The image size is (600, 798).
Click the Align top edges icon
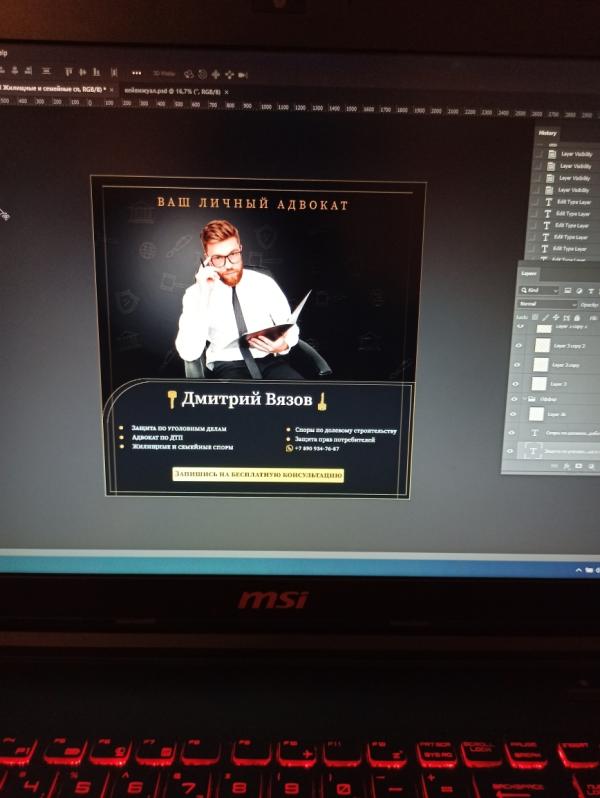coord(69,72)
